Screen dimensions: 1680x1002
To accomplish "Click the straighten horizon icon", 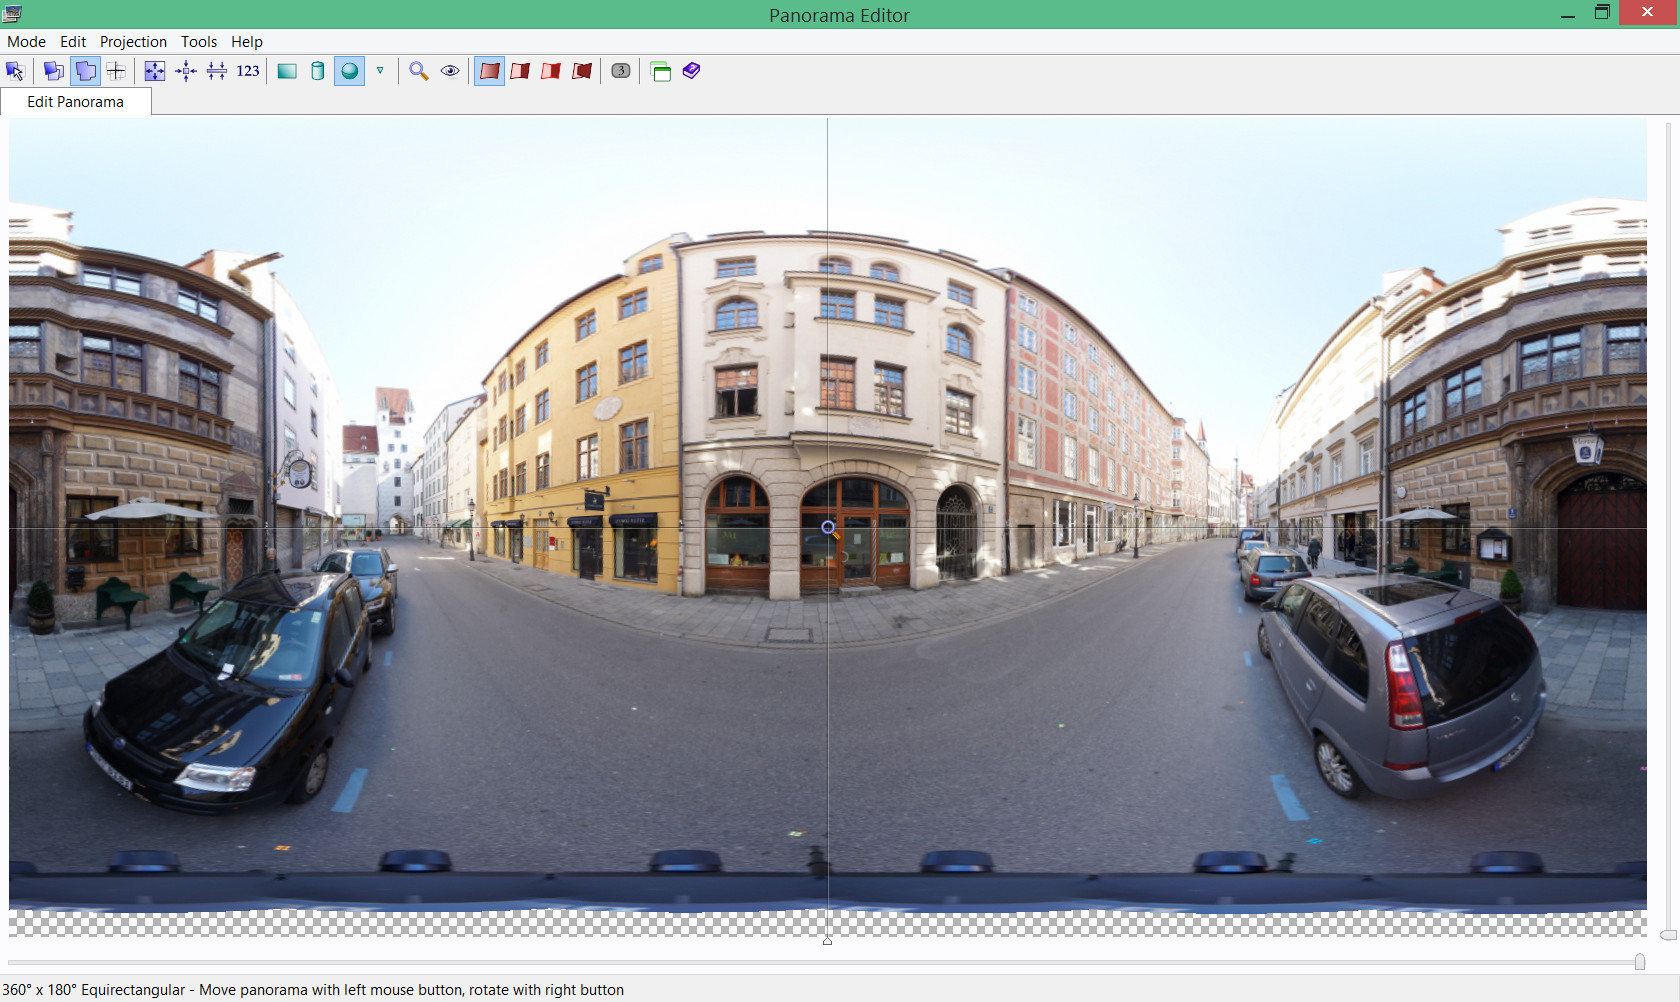I will click(217, 71).
